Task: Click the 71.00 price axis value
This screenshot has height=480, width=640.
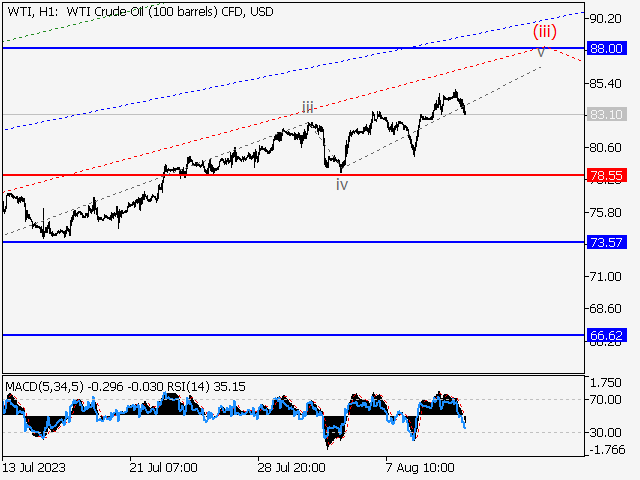Action: 606,277
